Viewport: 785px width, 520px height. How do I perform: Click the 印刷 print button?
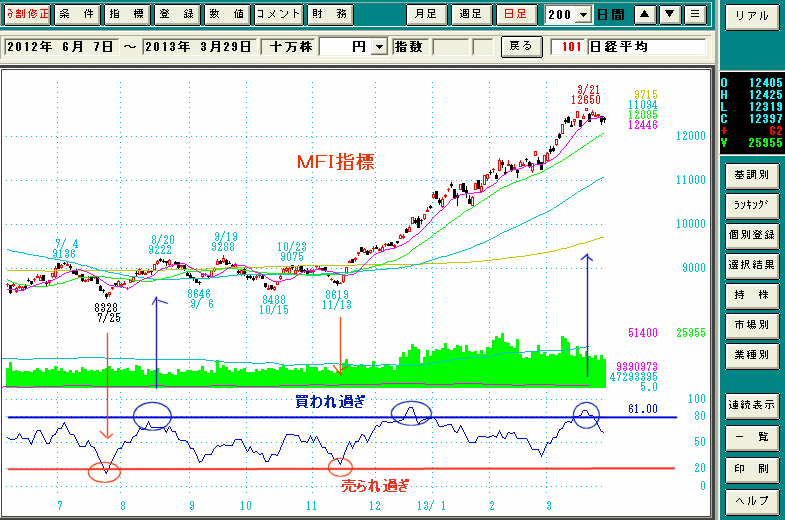point(752,470)
